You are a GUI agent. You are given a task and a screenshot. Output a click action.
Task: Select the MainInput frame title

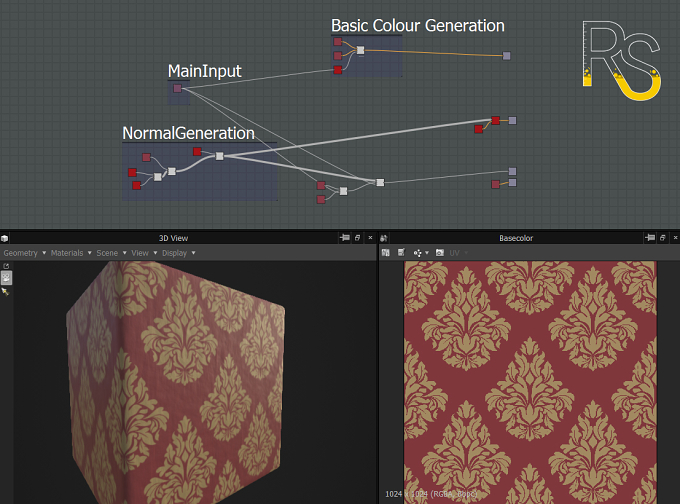pos(204,71)
